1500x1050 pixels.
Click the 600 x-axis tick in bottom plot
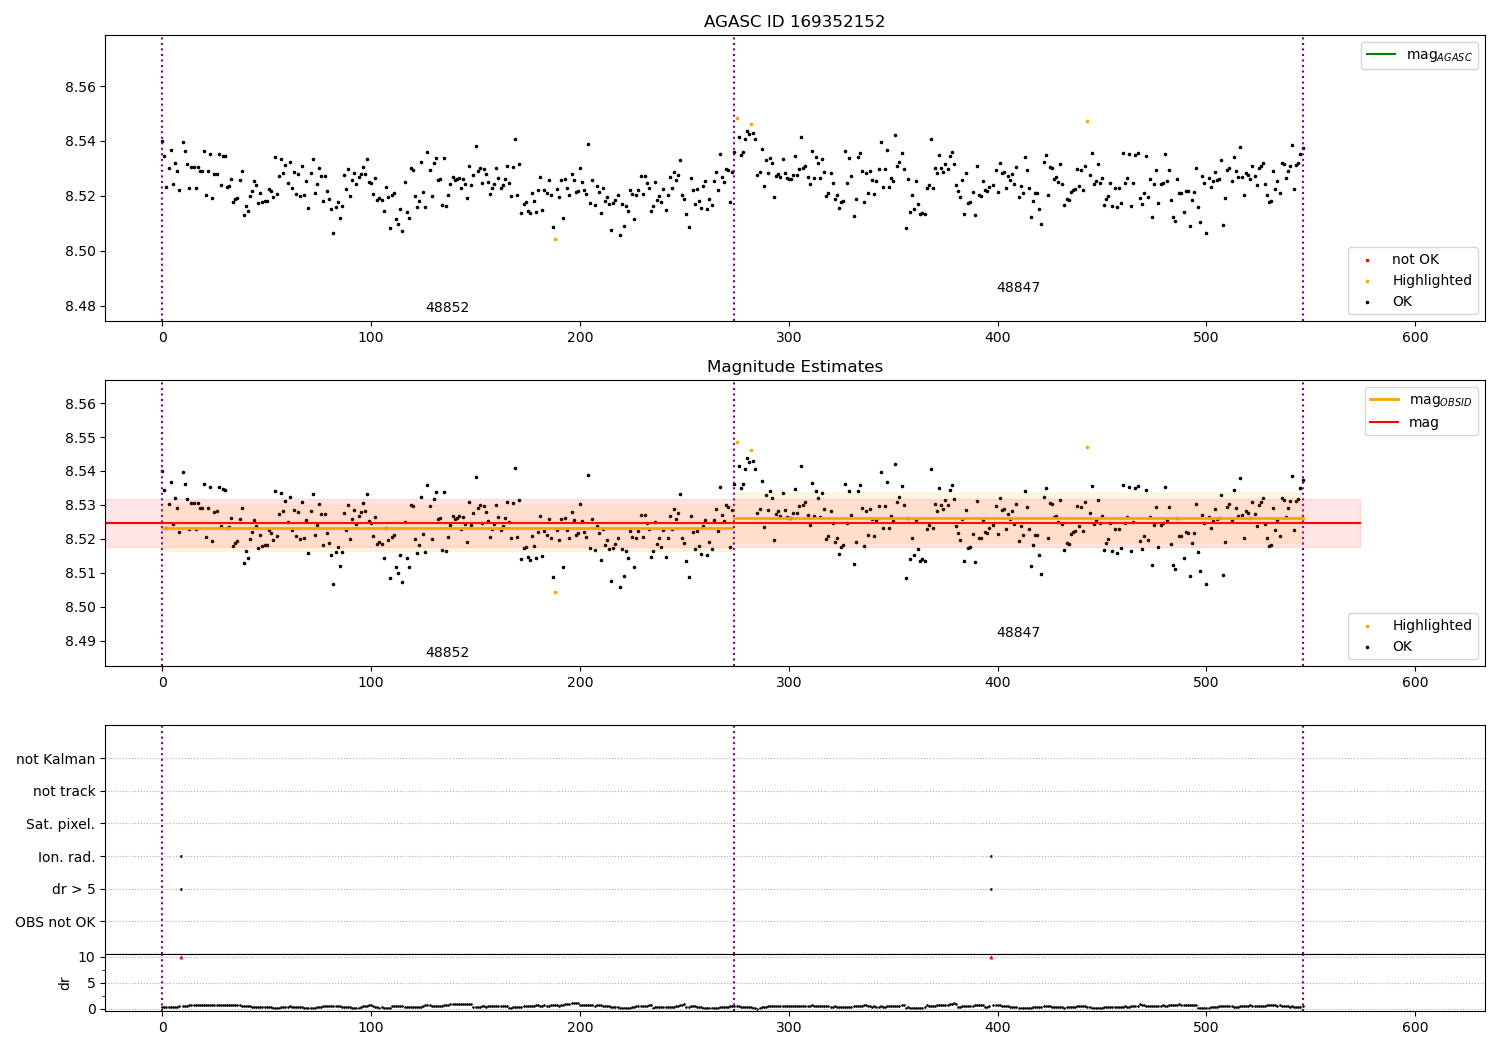1415,1027
